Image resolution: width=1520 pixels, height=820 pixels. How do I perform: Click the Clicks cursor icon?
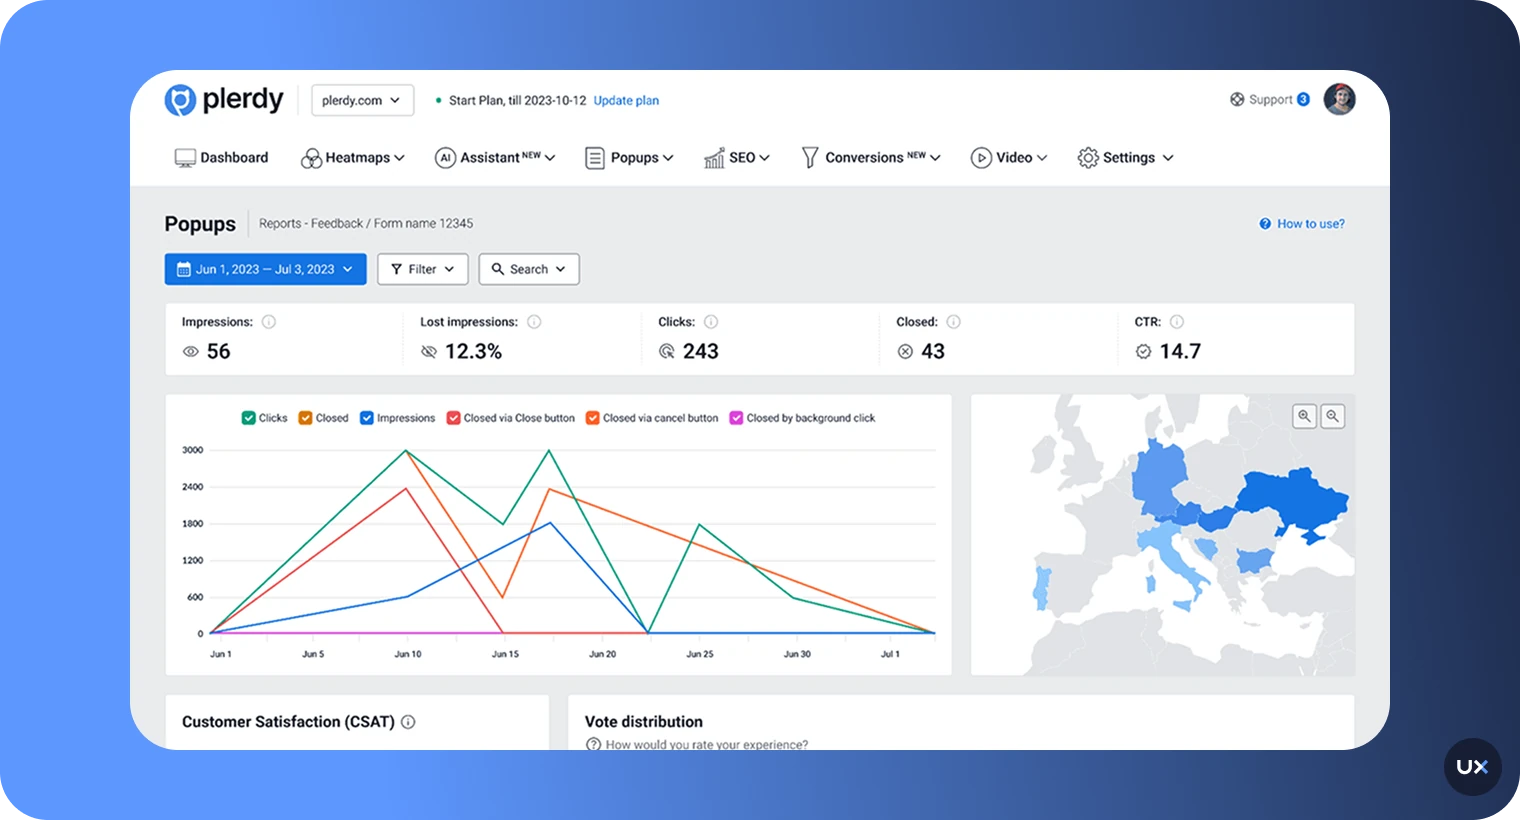pos(667,352)
